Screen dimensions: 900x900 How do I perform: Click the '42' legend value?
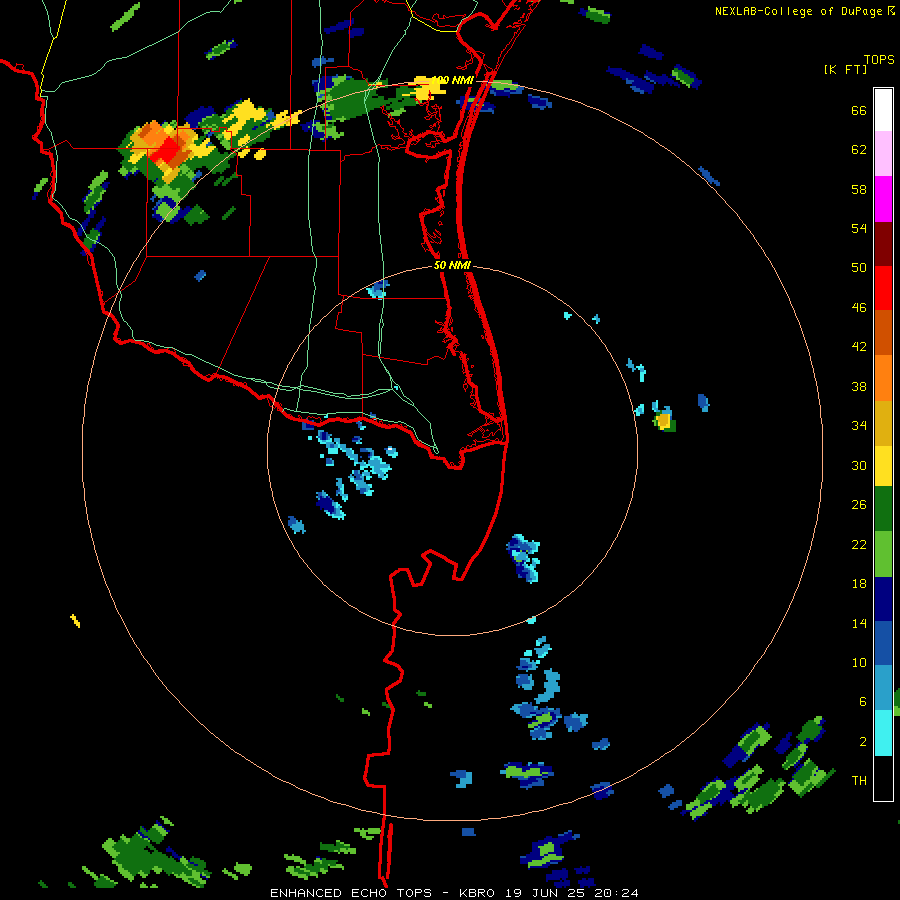click(x=859, y=347)
